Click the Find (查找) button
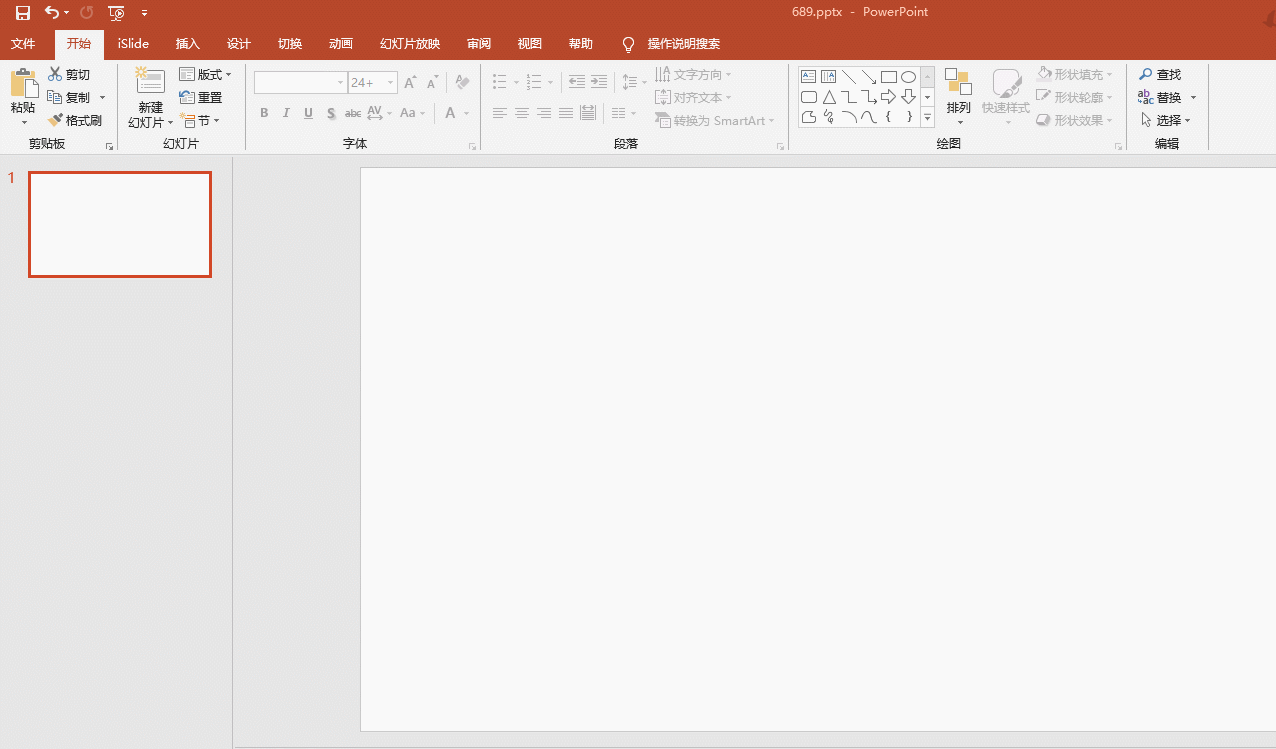1276x749 pixels. [1160, 75]
